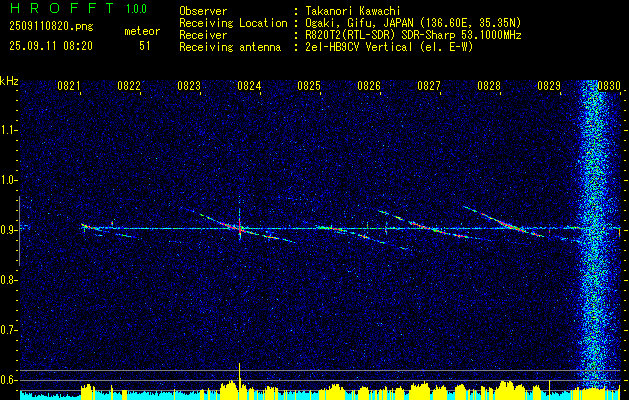This screenshot has height=400, width=629.
Task: Click the 0825 time marker
Action: (x=309, y=86)
